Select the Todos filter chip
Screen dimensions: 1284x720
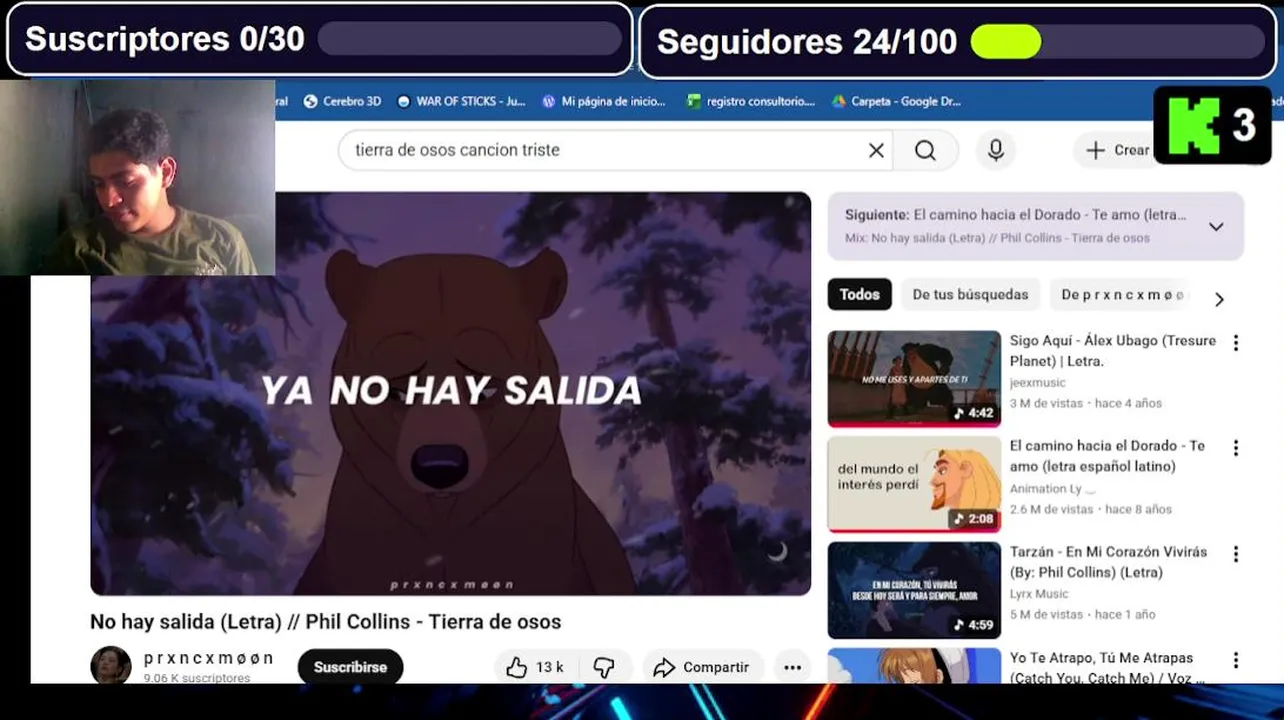click(x=860, y=294)
